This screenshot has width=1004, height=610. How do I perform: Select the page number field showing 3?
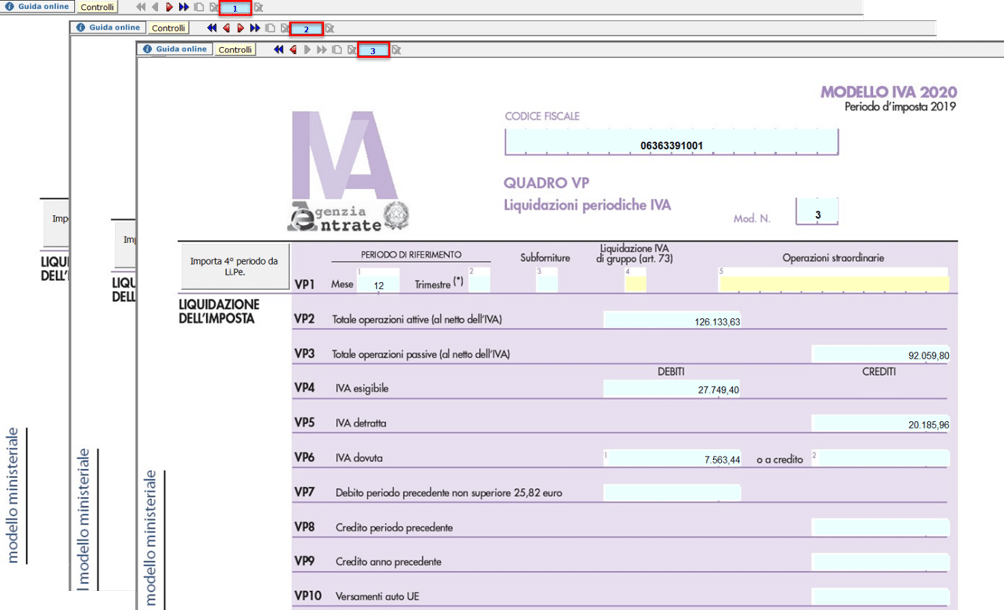373,50
